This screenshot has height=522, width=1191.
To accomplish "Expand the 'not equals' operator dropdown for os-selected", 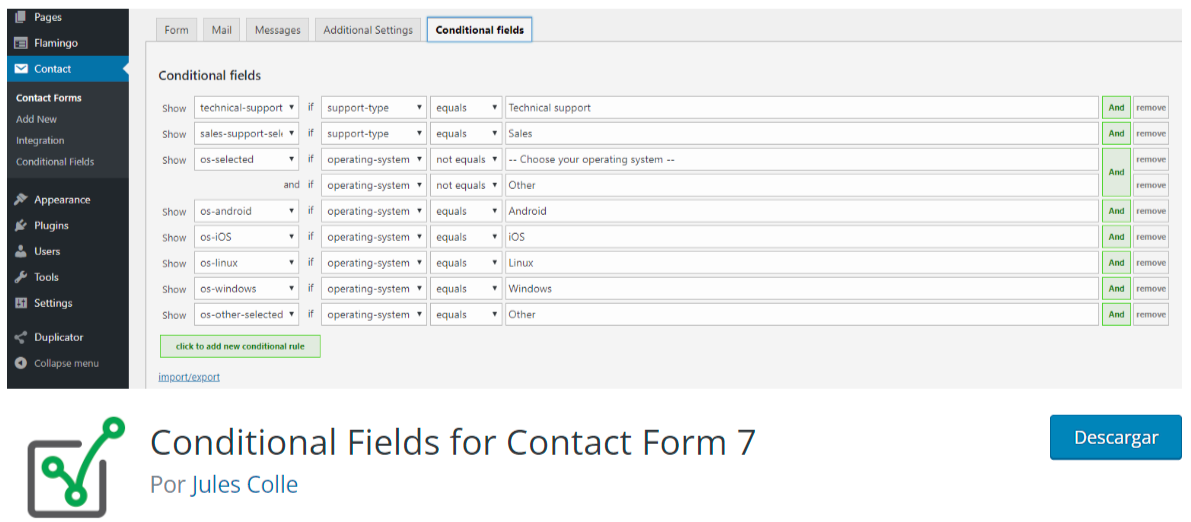I will coord(466,160).
